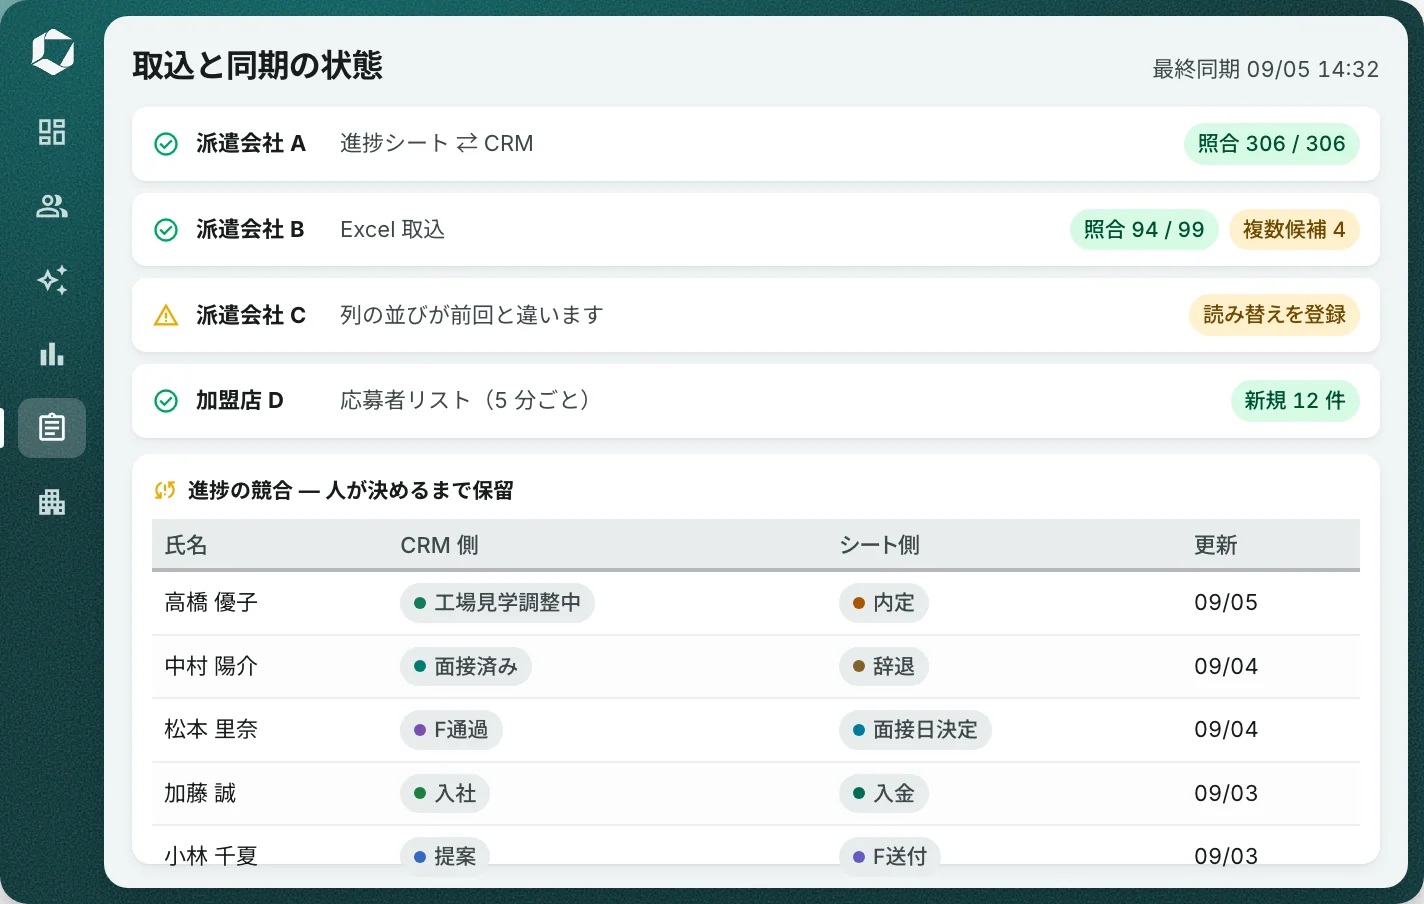The width and height of the screenshot is (1424, 904).
Task: Click the 複数候補 4 badge
Action: click(x=1294, y=230)
